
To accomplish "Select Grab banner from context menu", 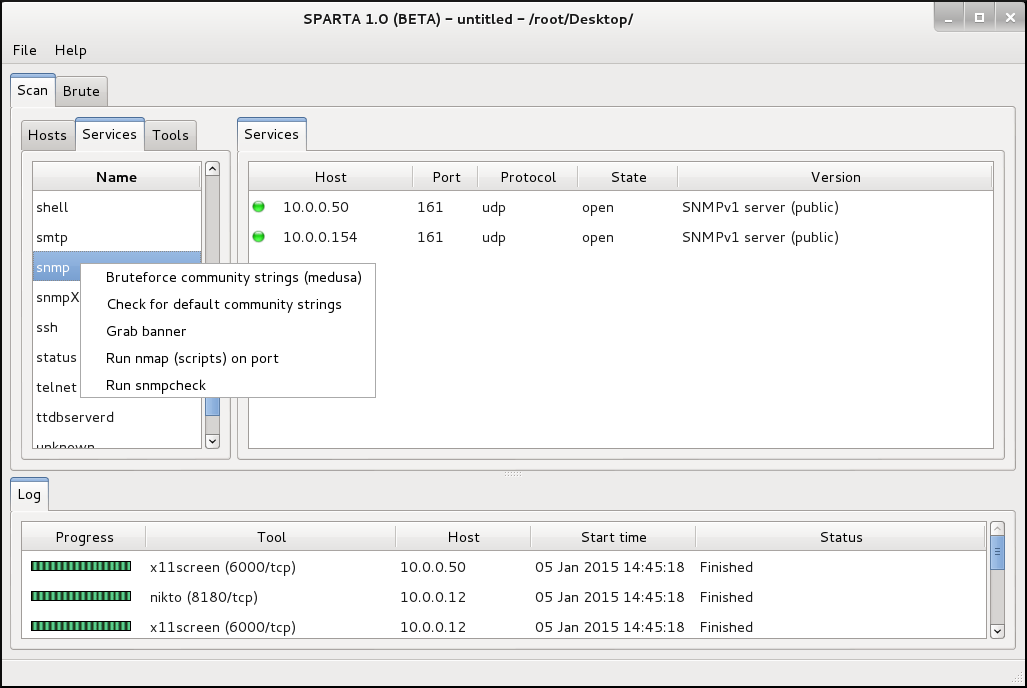I will 146,331.
